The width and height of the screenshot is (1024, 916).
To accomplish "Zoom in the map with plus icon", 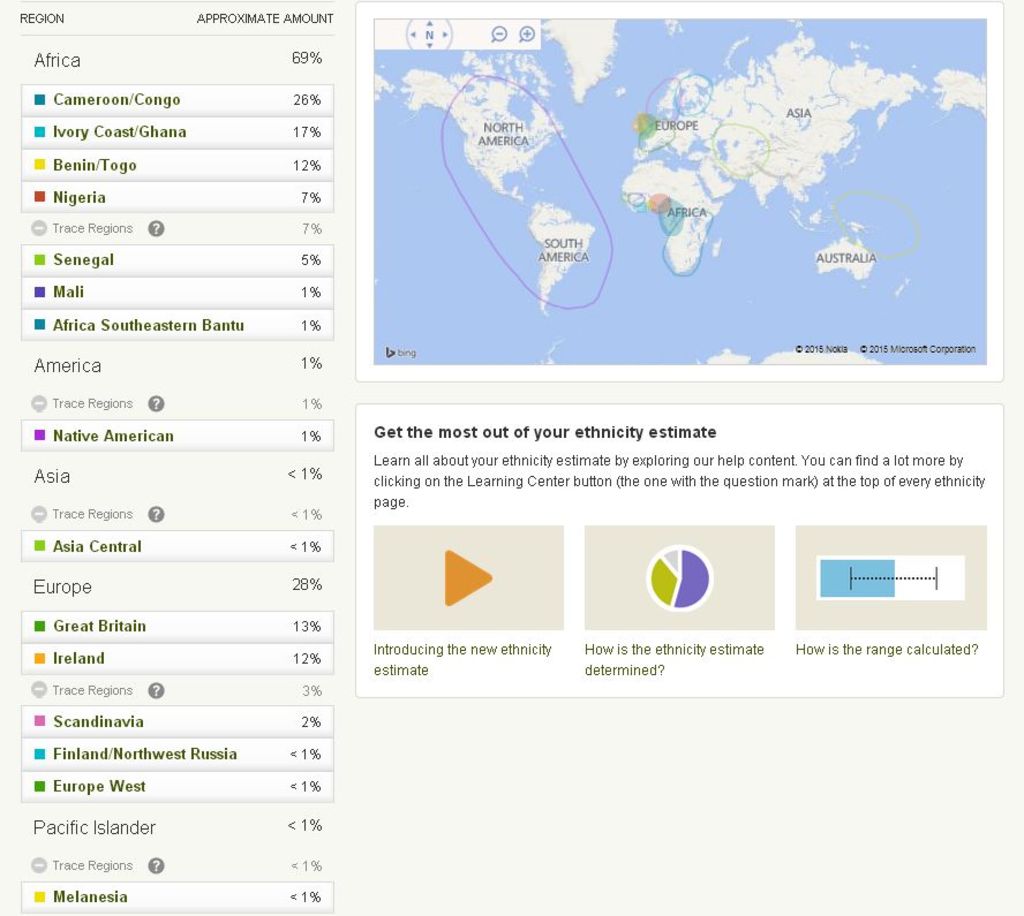I will pyautogui.click(x=527, y=34).
